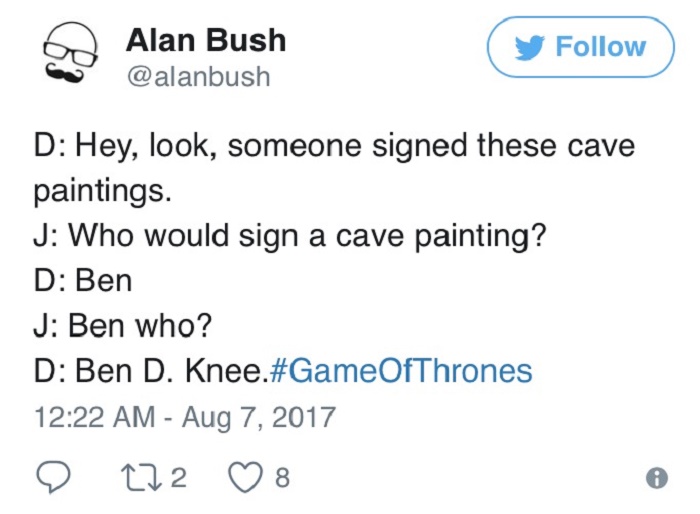Open the info icon at bottom right

coord(656,479)
